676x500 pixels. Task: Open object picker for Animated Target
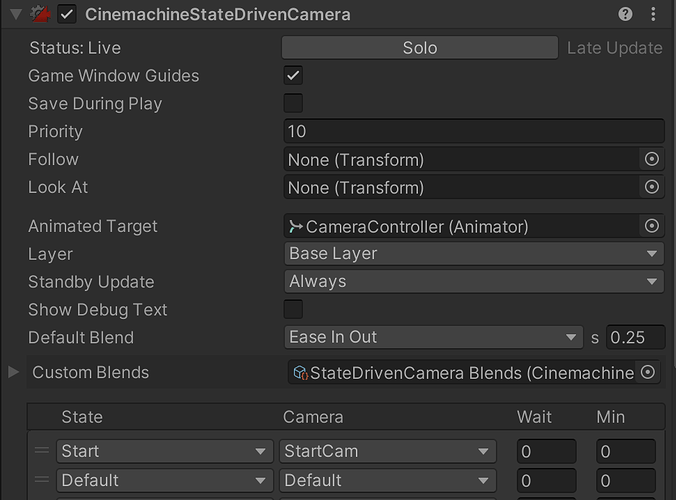[651, 226]
